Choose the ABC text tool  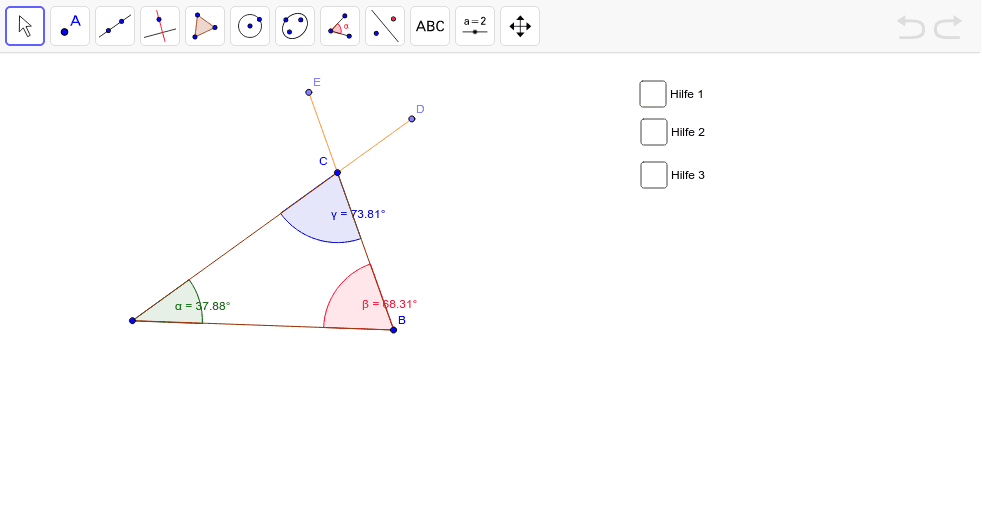[x=430, y=26]
